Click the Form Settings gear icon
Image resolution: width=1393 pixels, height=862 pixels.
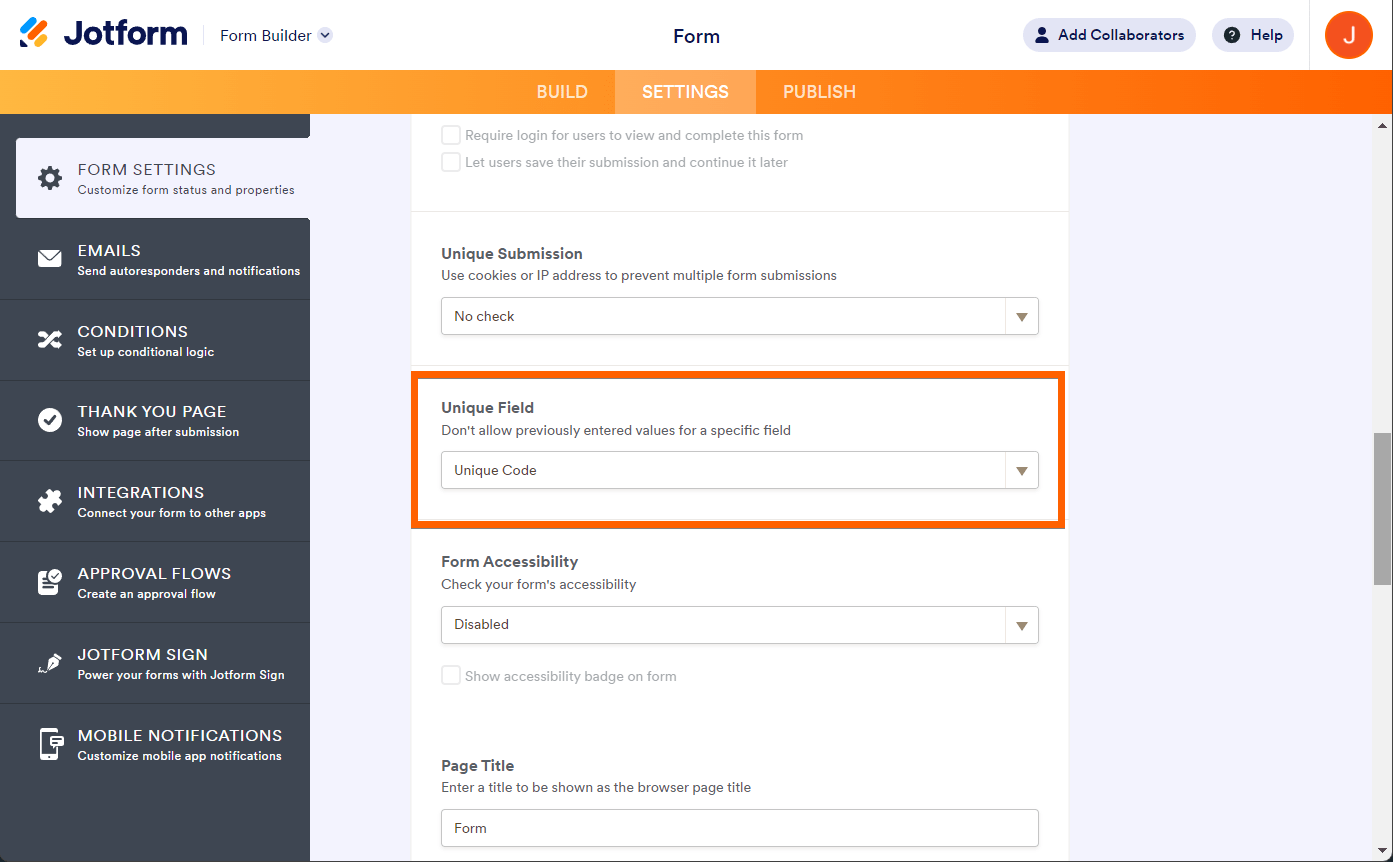50,178
